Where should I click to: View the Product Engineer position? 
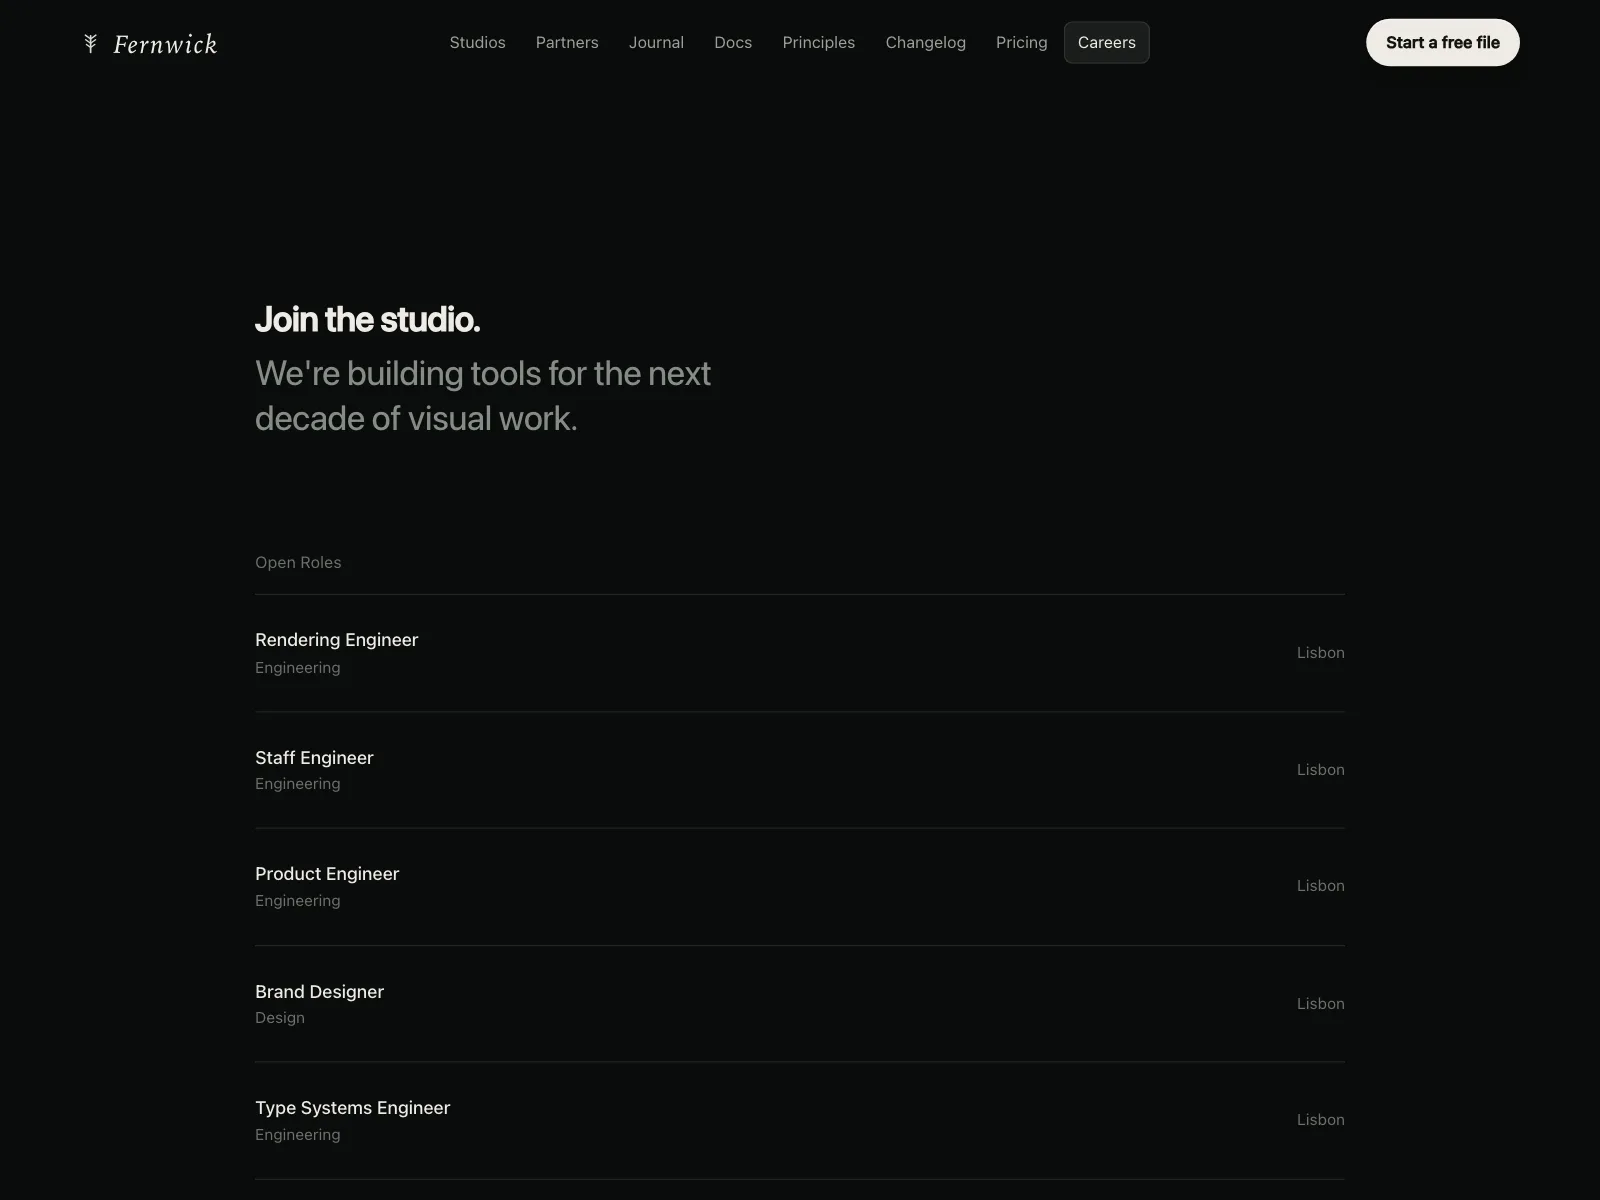click(x=800, y=887)
